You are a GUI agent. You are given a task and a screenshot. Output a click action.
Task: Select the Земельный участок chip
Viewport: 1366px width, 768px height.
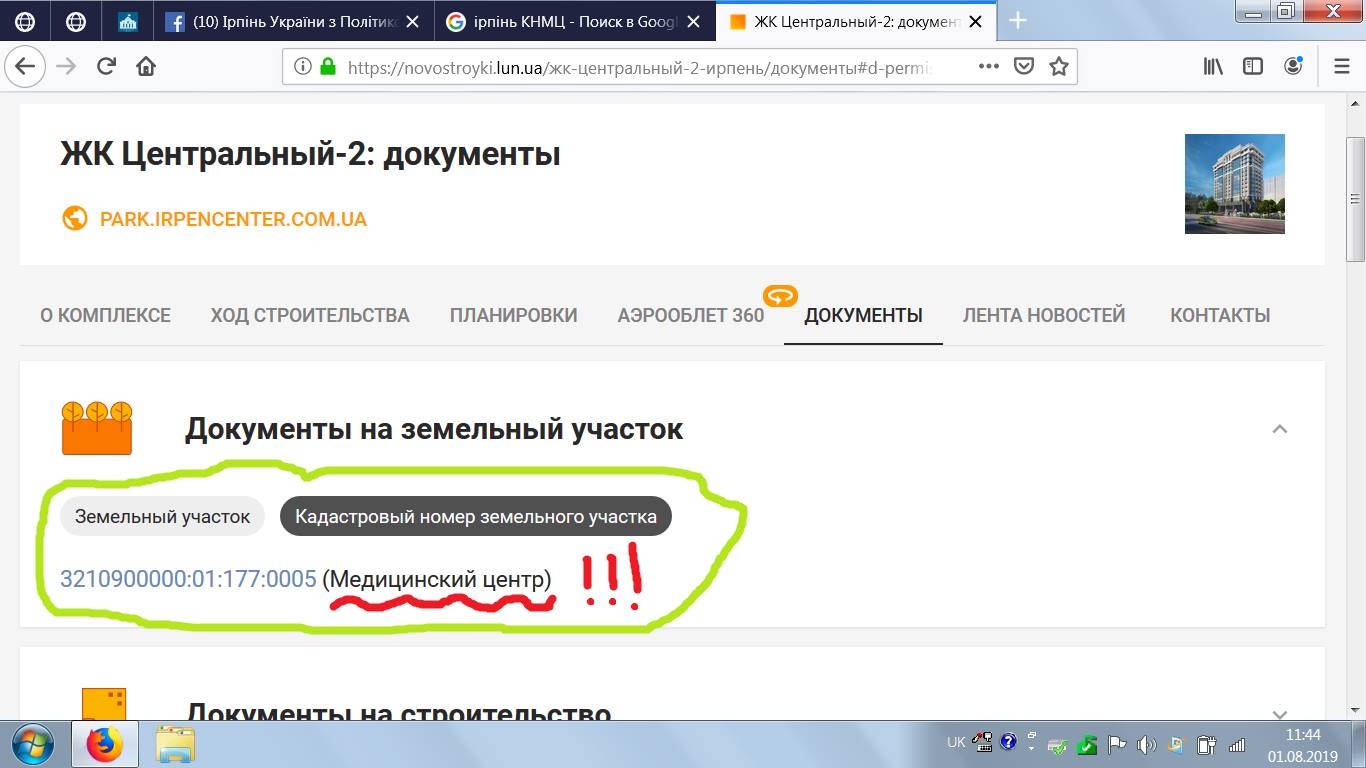pyautogui.click(x=162, y=516)
